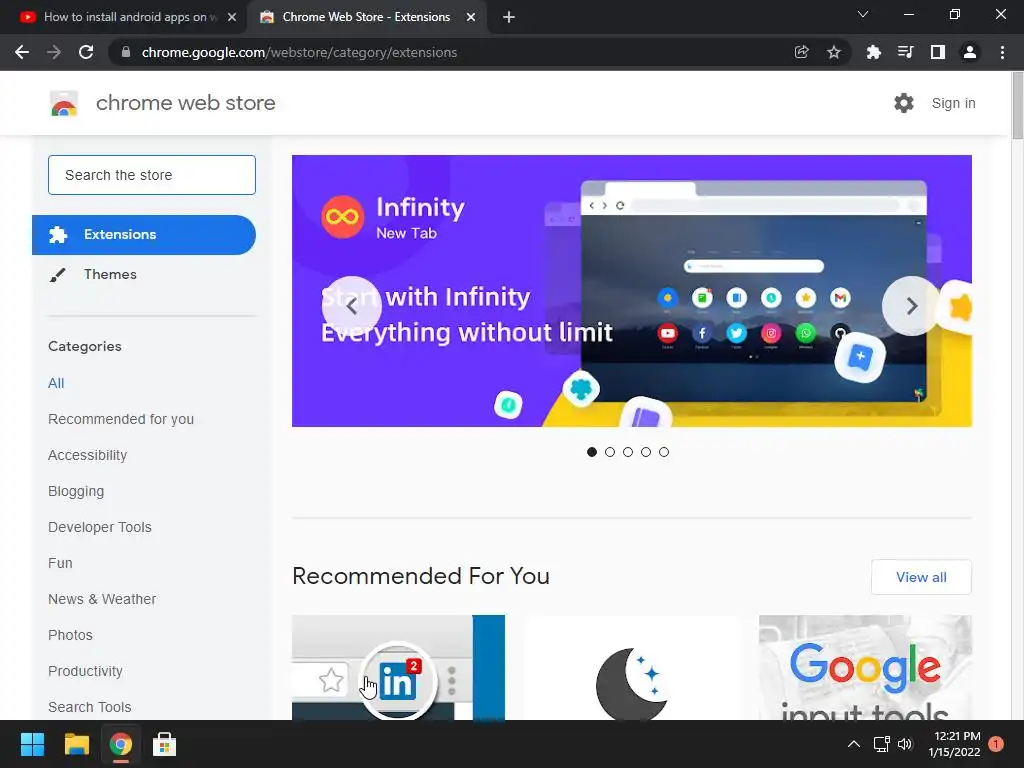Image resolution: width=1024 pixels, height=768 pixels.
Task: Open the media controls toolbar icon
Action: tap(905, 52)
